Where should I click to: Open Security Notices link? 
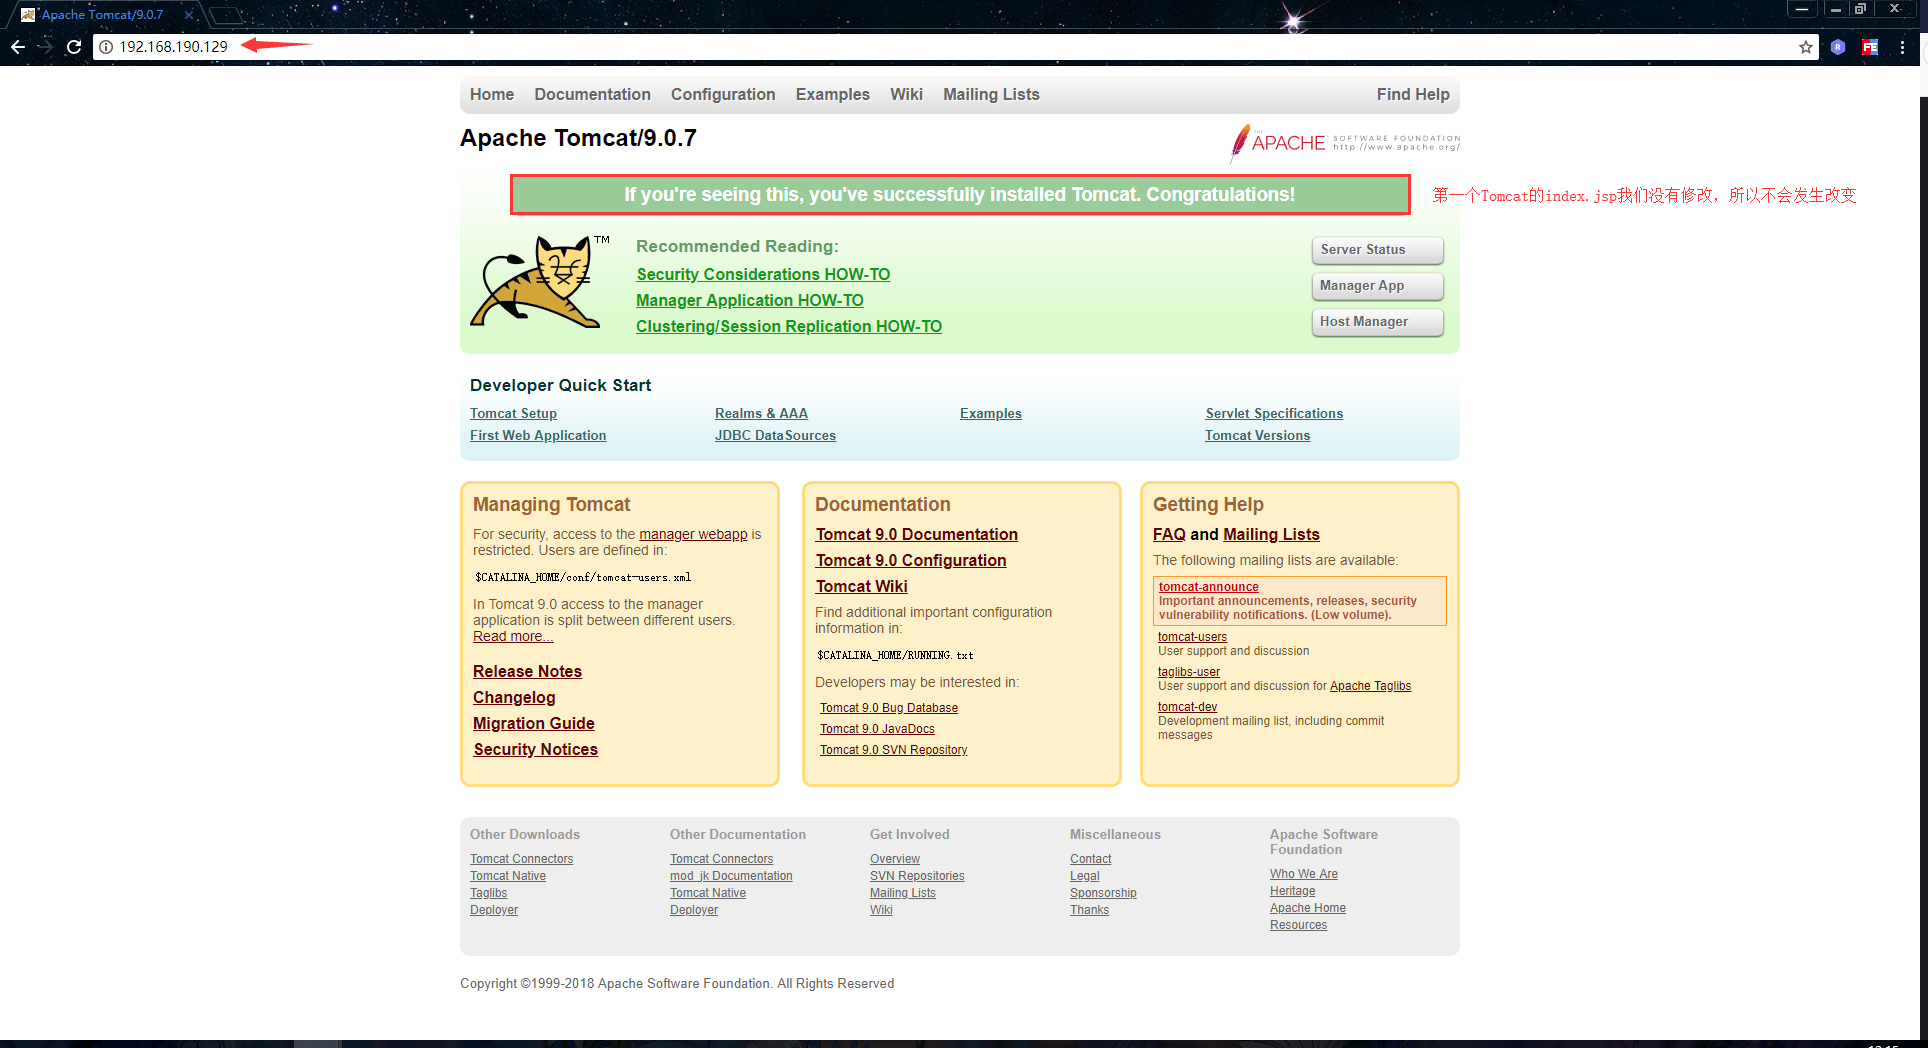(535, 749)
